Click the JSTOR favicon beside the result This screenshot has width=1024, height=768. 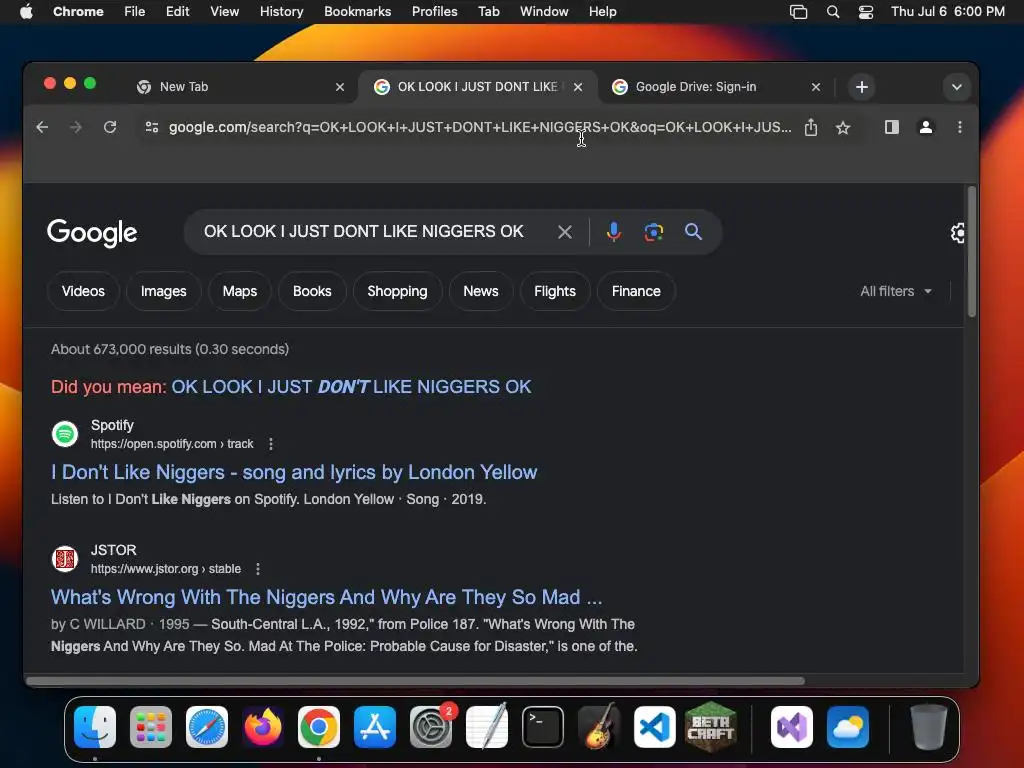click(x=65, y=559)
